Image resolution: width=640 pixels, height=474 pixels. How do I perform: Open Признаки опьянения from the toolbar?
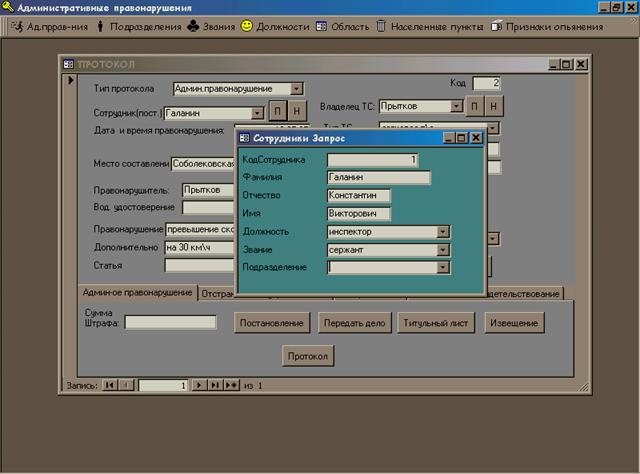pos(546,27)
